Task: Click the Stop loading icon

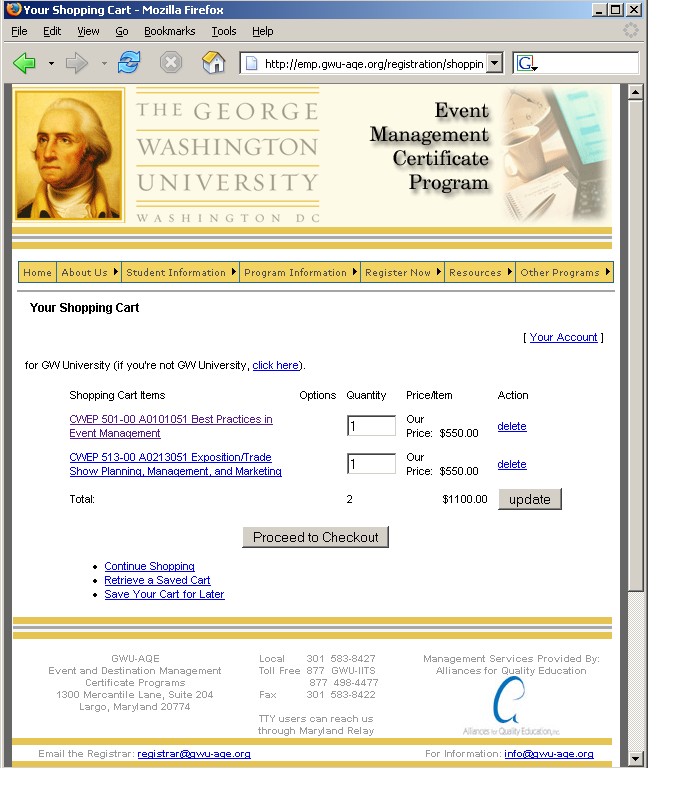Action: click(x=171, y=63)
